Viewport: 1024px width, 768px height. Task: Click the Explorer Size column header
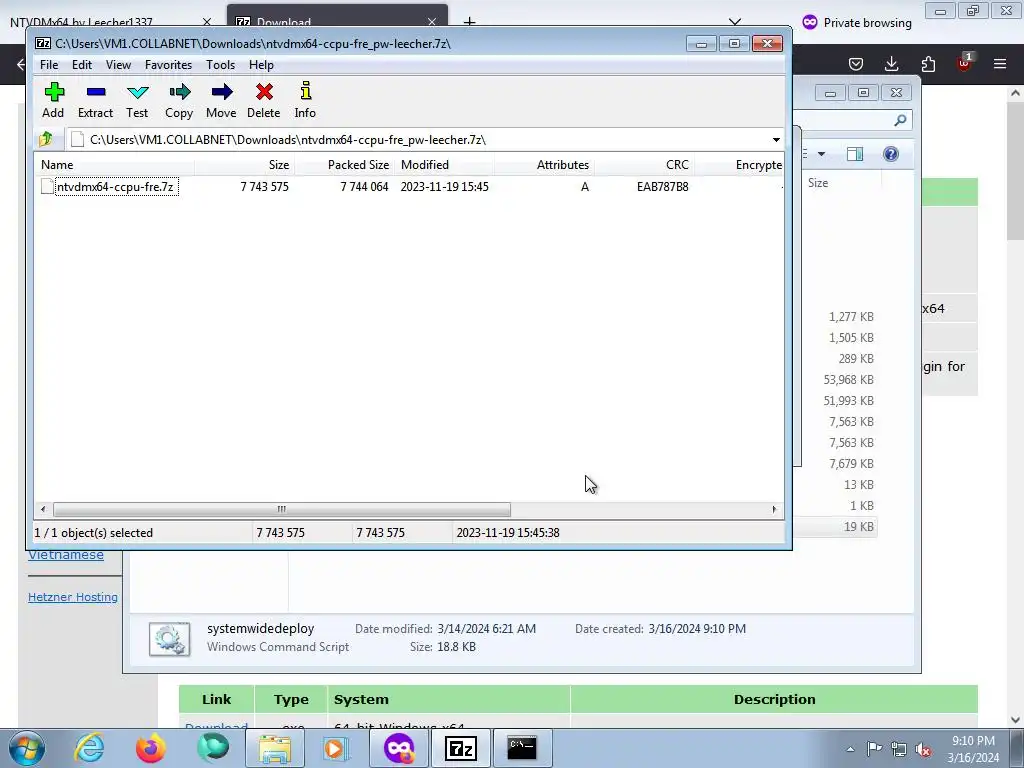pos(818,183)
